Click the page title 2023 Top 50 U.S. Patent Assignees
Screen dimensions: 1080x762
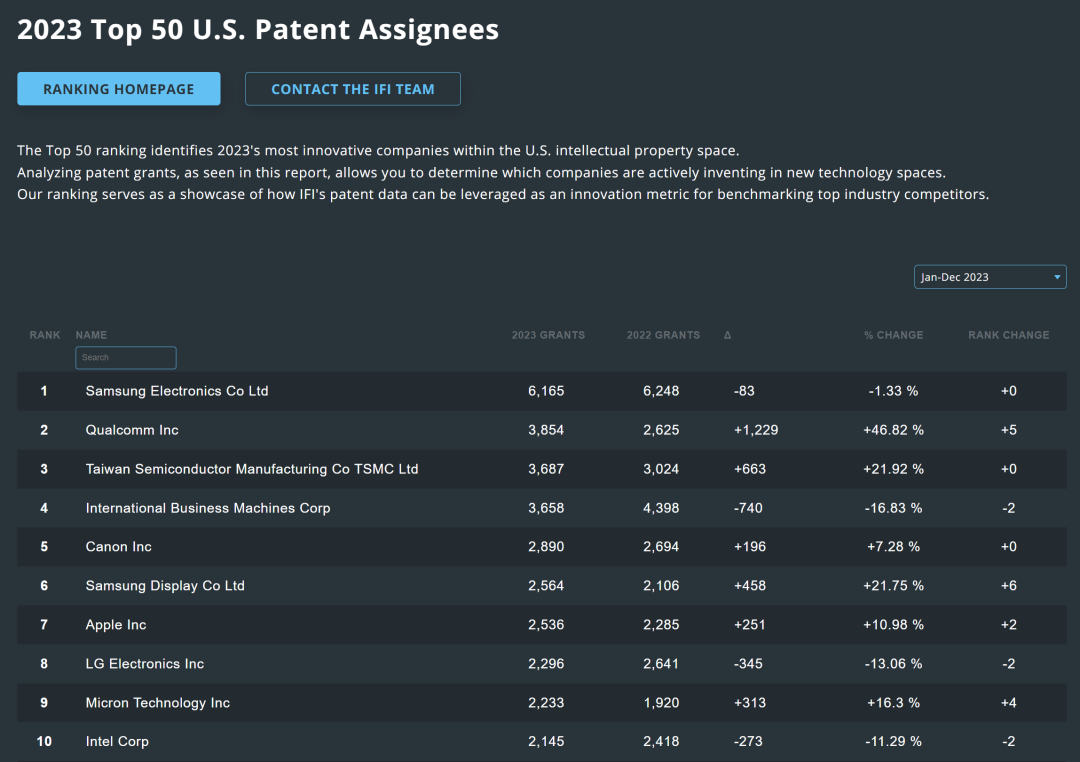click(x=258, y=30)
